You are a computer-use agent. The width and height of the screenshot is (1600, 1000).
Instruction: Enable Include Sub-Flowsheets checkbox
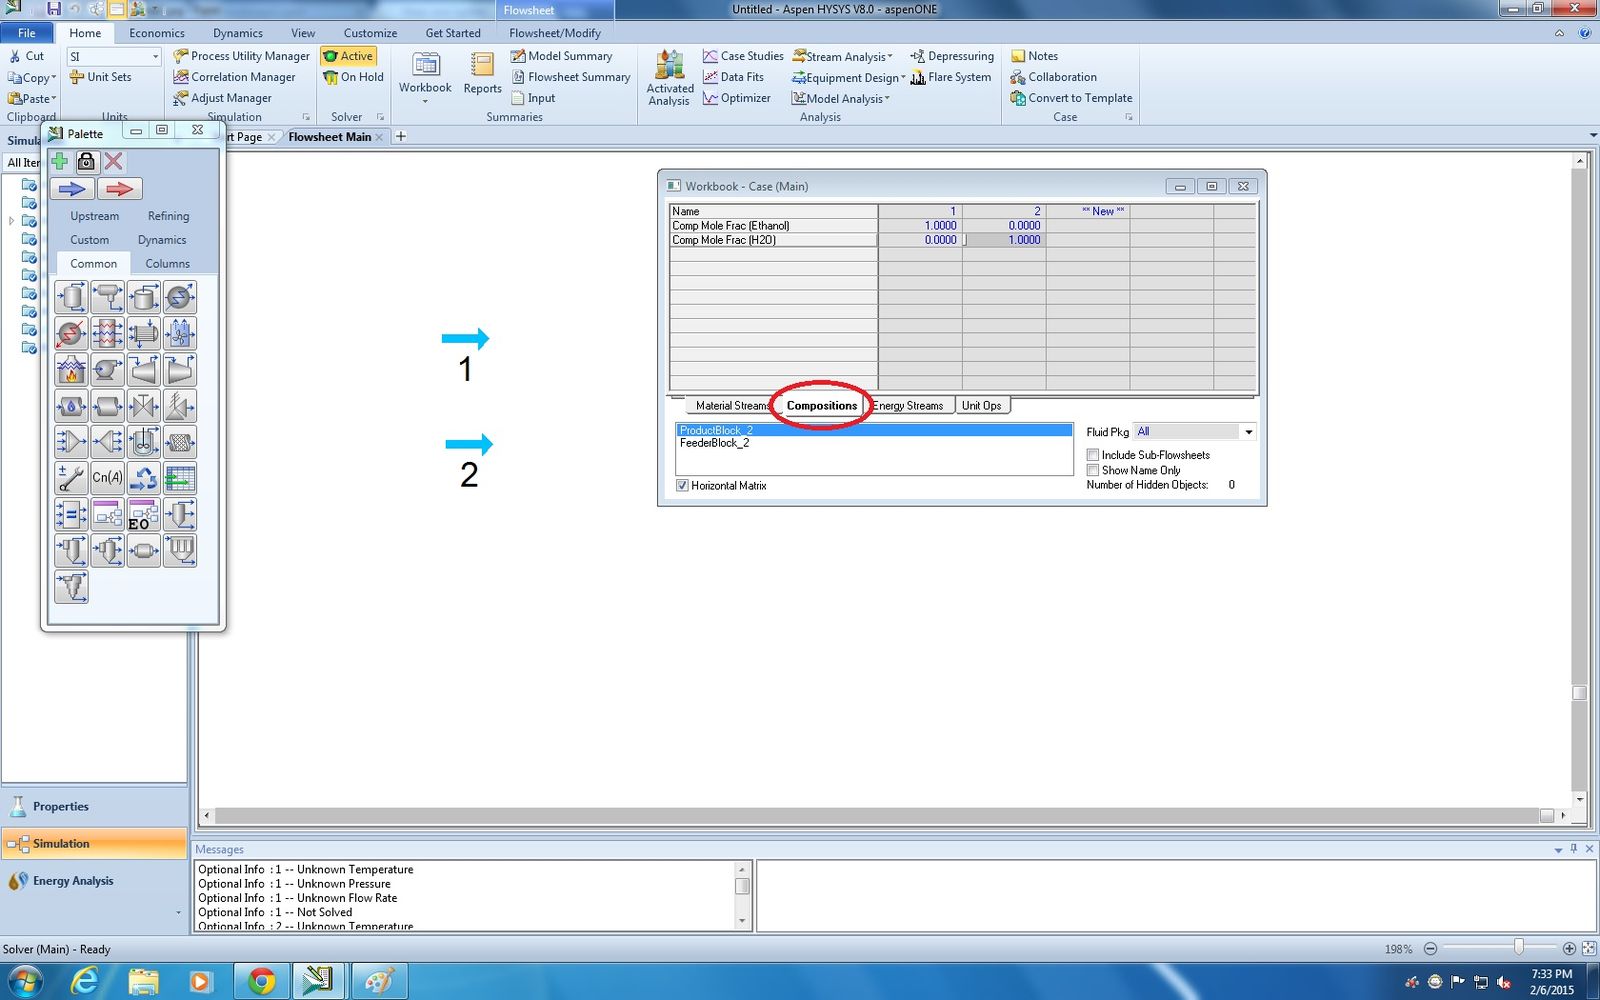click(1093, 455)
